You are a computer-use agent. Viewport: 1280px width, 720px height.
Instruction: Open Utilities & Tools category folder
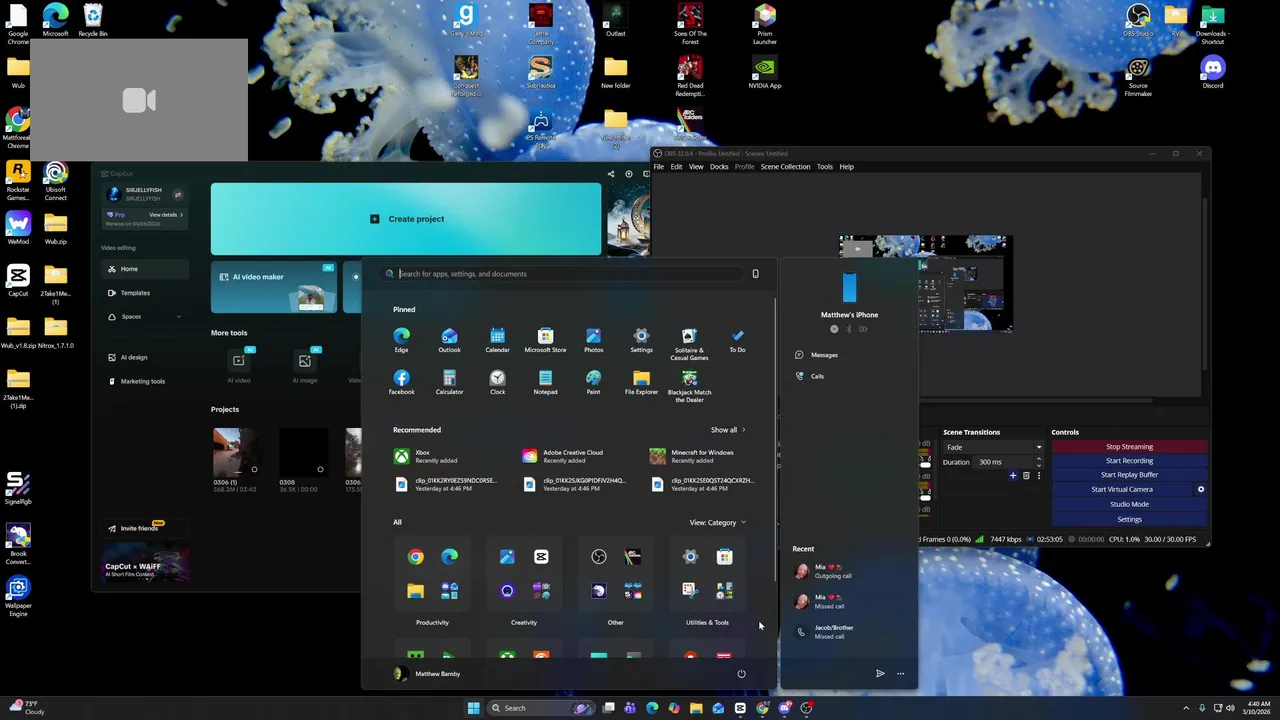(707, 574)
